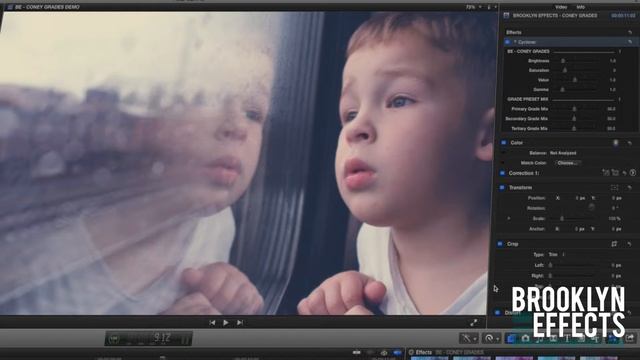Toggle the Effects browser button
640x360 pixels.
pos(511,338)
